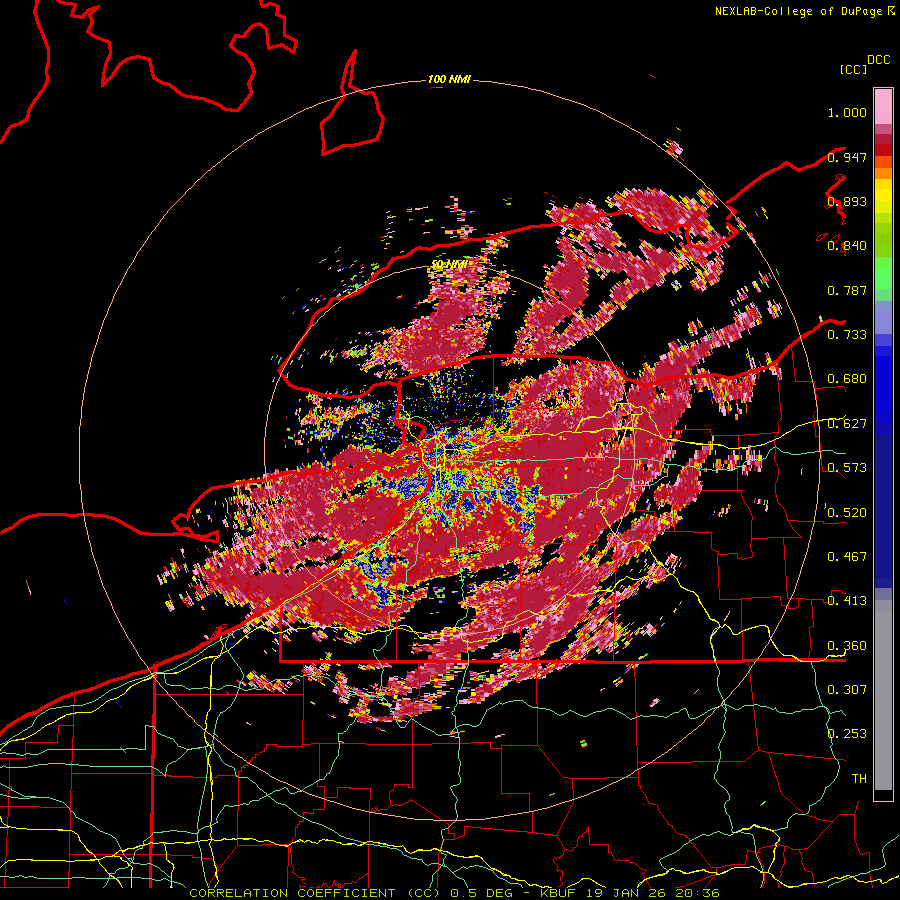Viewport: 900px width, 900px height.
Task: Click the 0.680 scale value
Action: tap(847, 379)
